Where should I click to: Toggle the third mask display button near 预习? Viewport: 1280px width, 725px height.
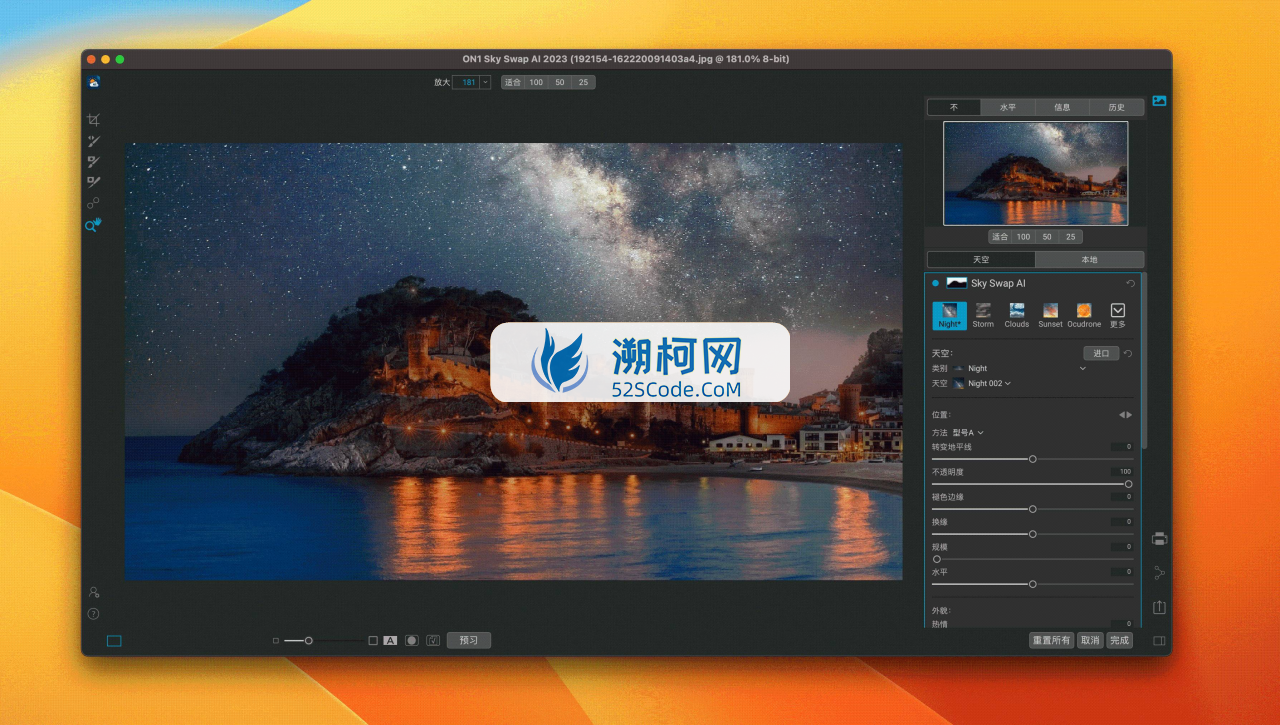433,641
